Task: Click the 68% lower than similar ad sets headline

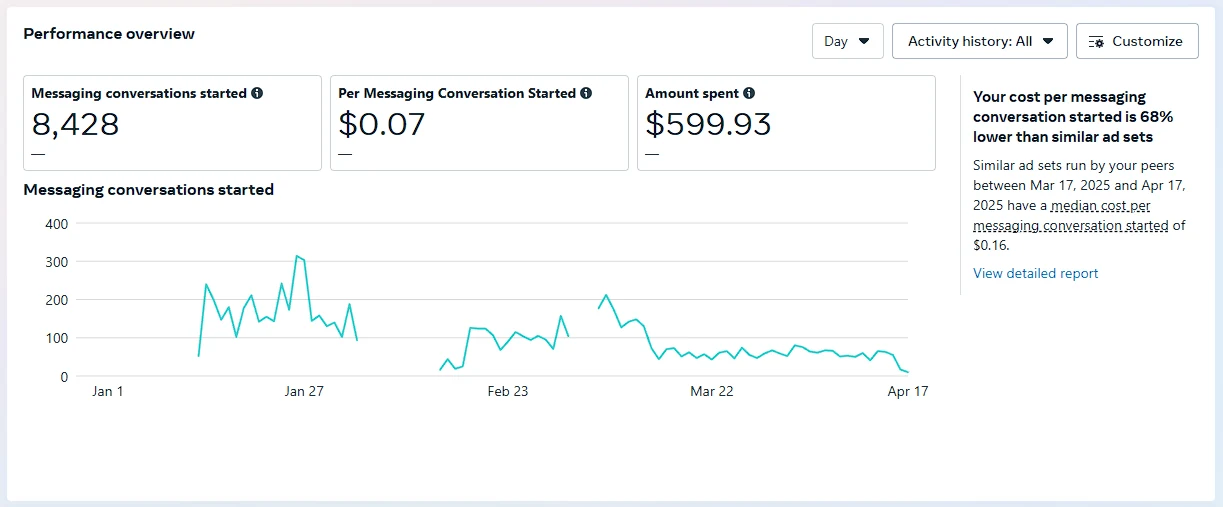Action: tap(1073, 117)
